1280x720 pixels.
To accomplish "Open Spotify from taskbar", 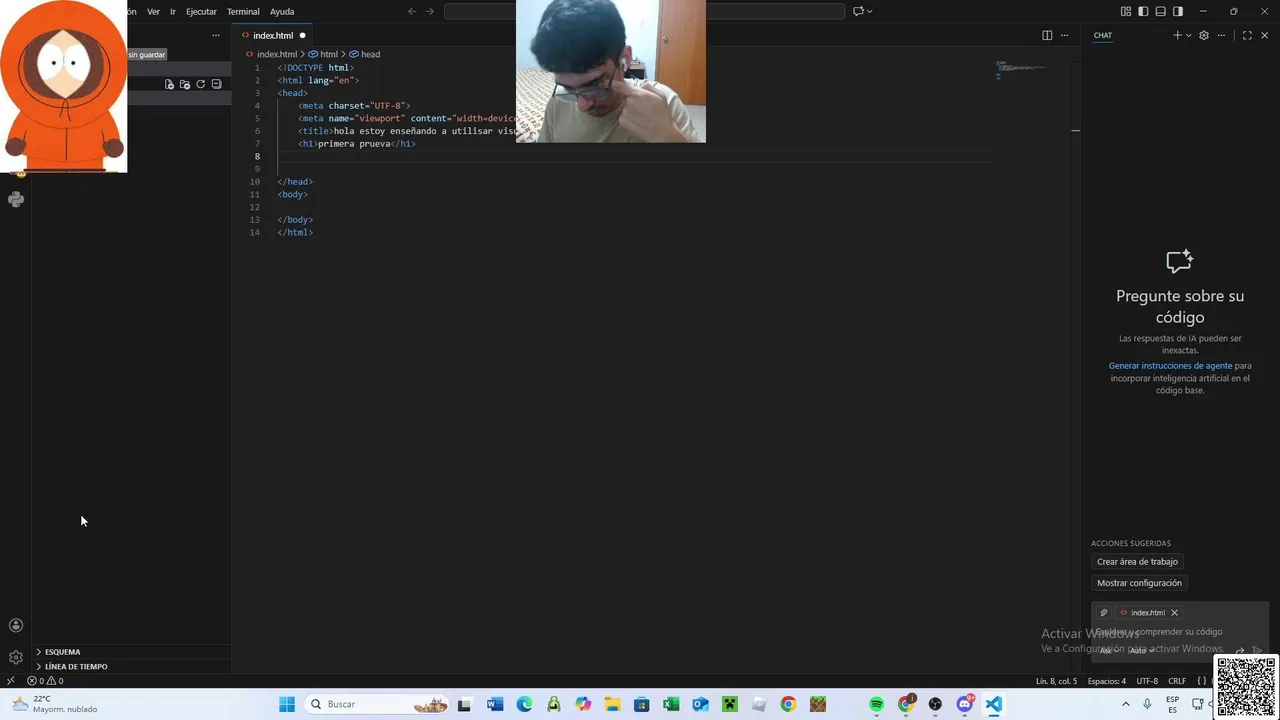I will [876, 704].
